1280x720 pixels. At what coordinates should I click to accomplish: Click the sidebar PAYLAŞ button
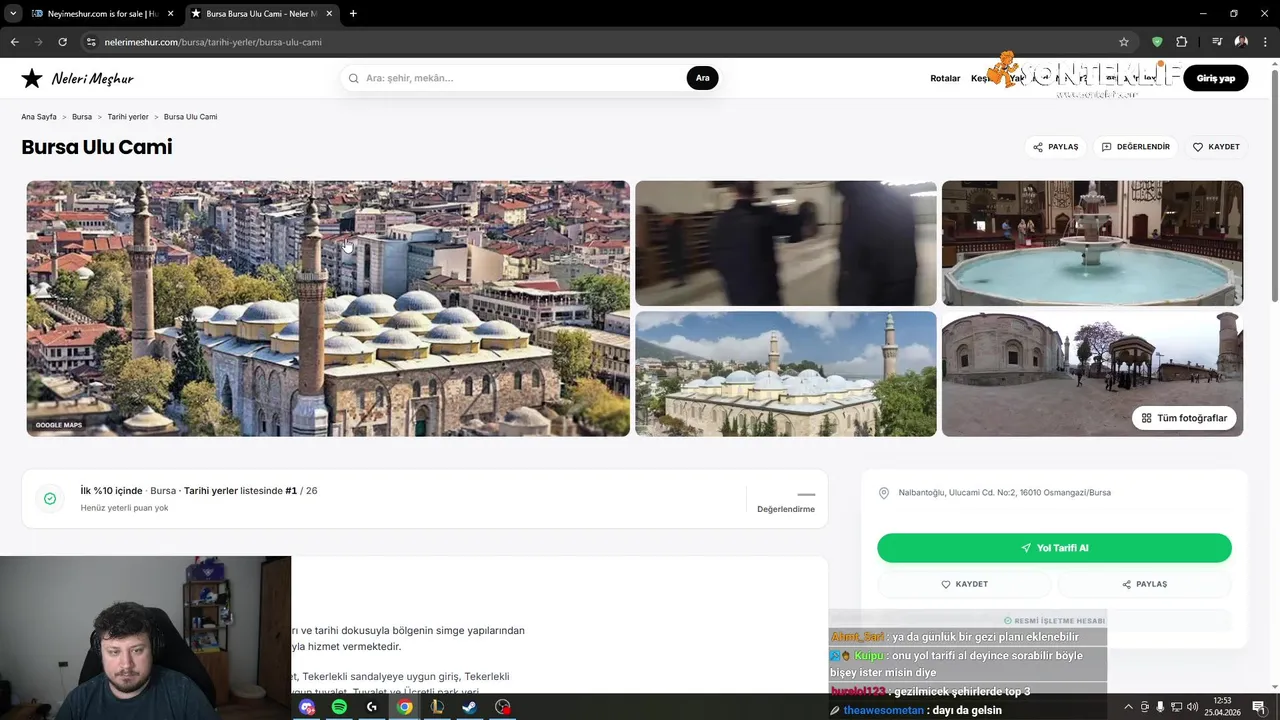click(1144, 584)
